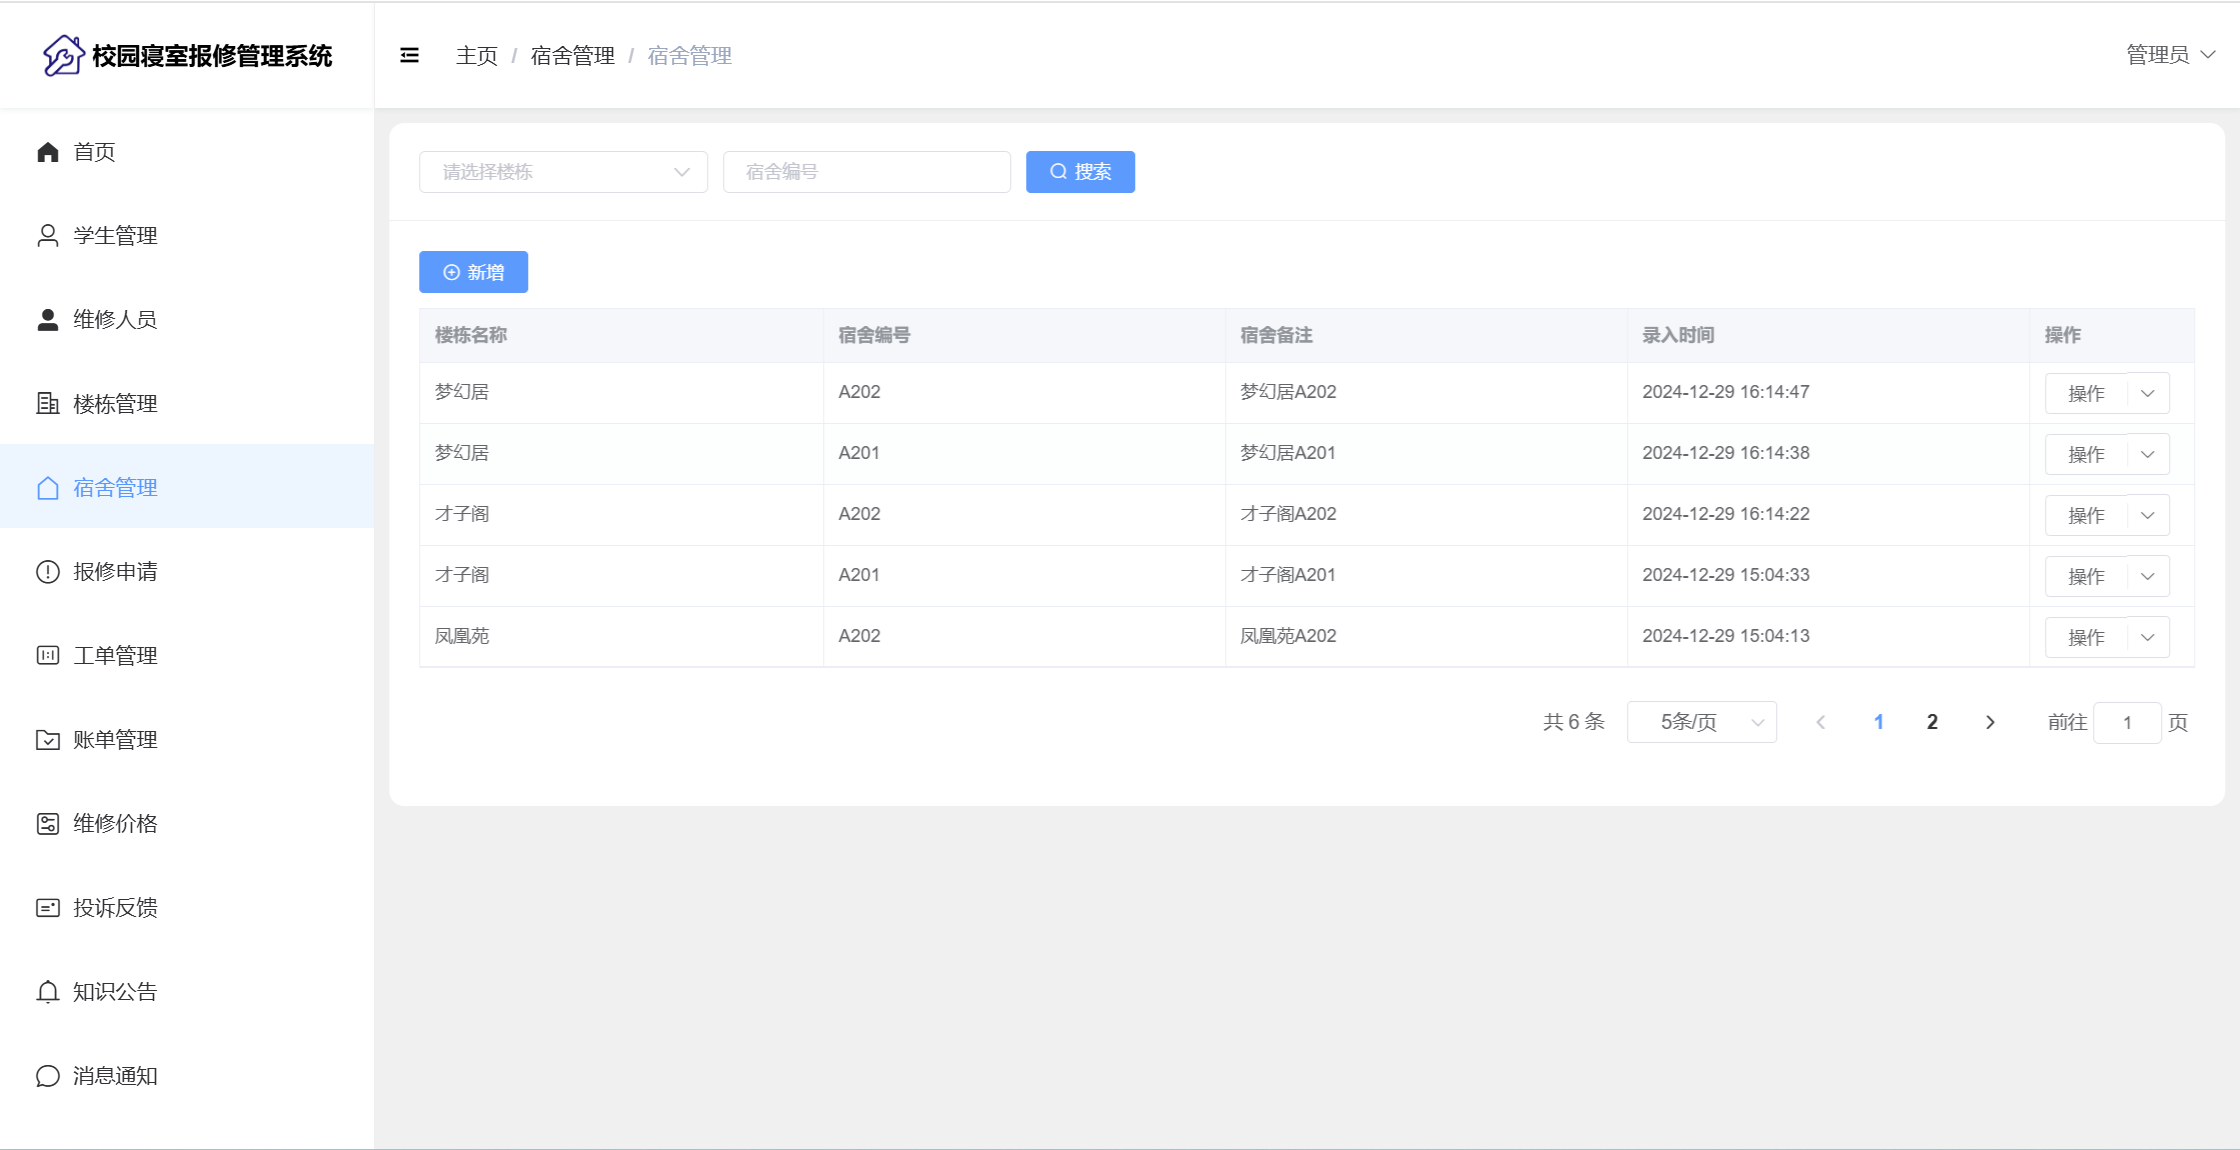Go to 投诉反馈 sidebar menu item
The width and height of the screenshot is (2240, 1150).
pyautogui.click(x=115, y=908)
